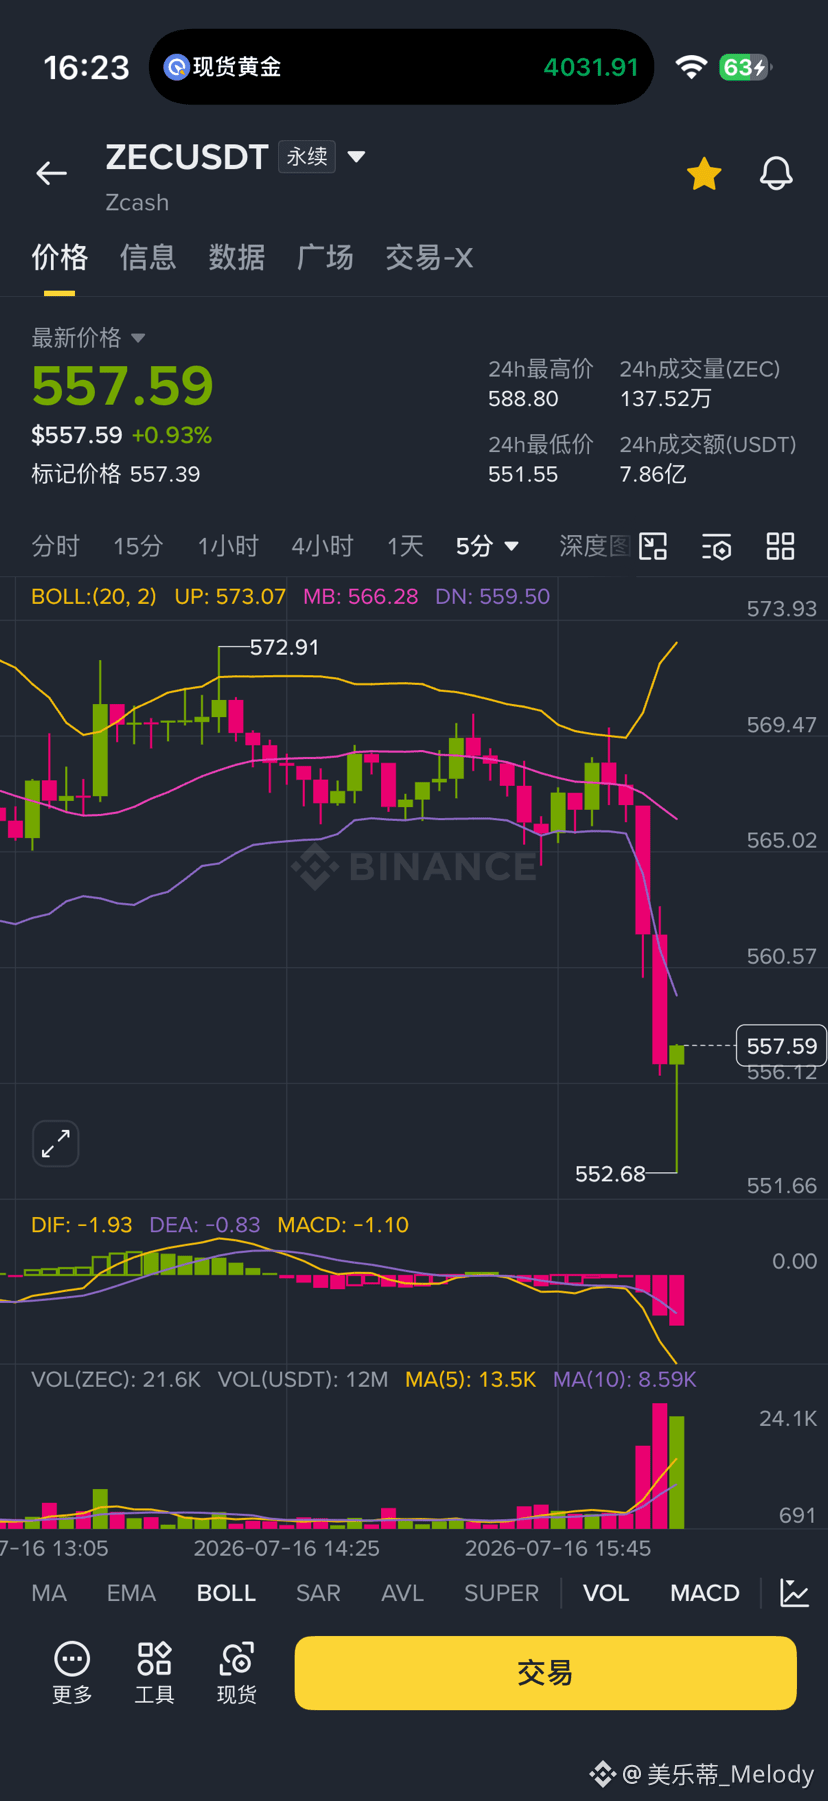Toggle the SUPER indicator
Viewport: 828px width, 1801px height.
click(x=501, y=1593)
